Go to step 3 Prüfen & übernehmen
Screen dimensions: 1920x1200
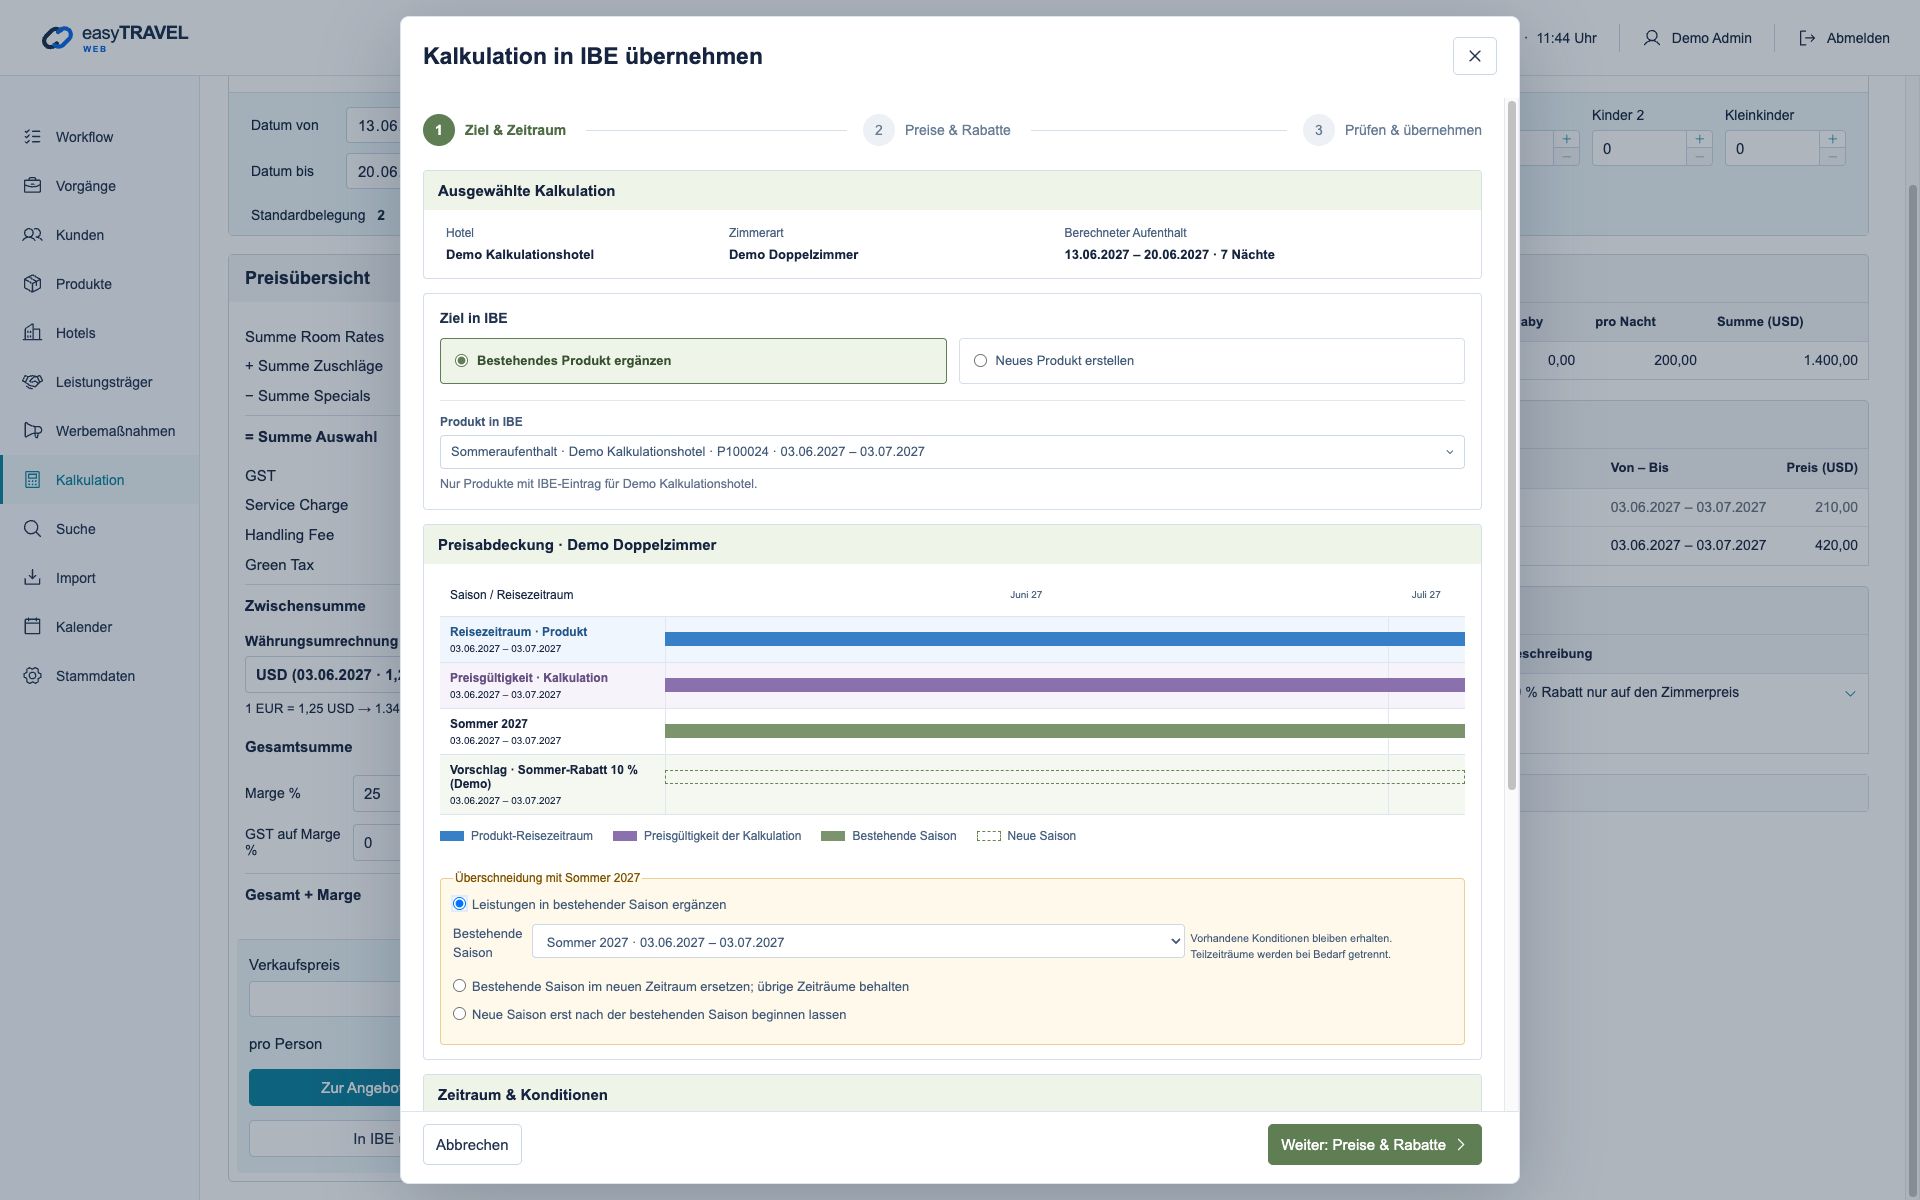click(x=1392, y=130)
